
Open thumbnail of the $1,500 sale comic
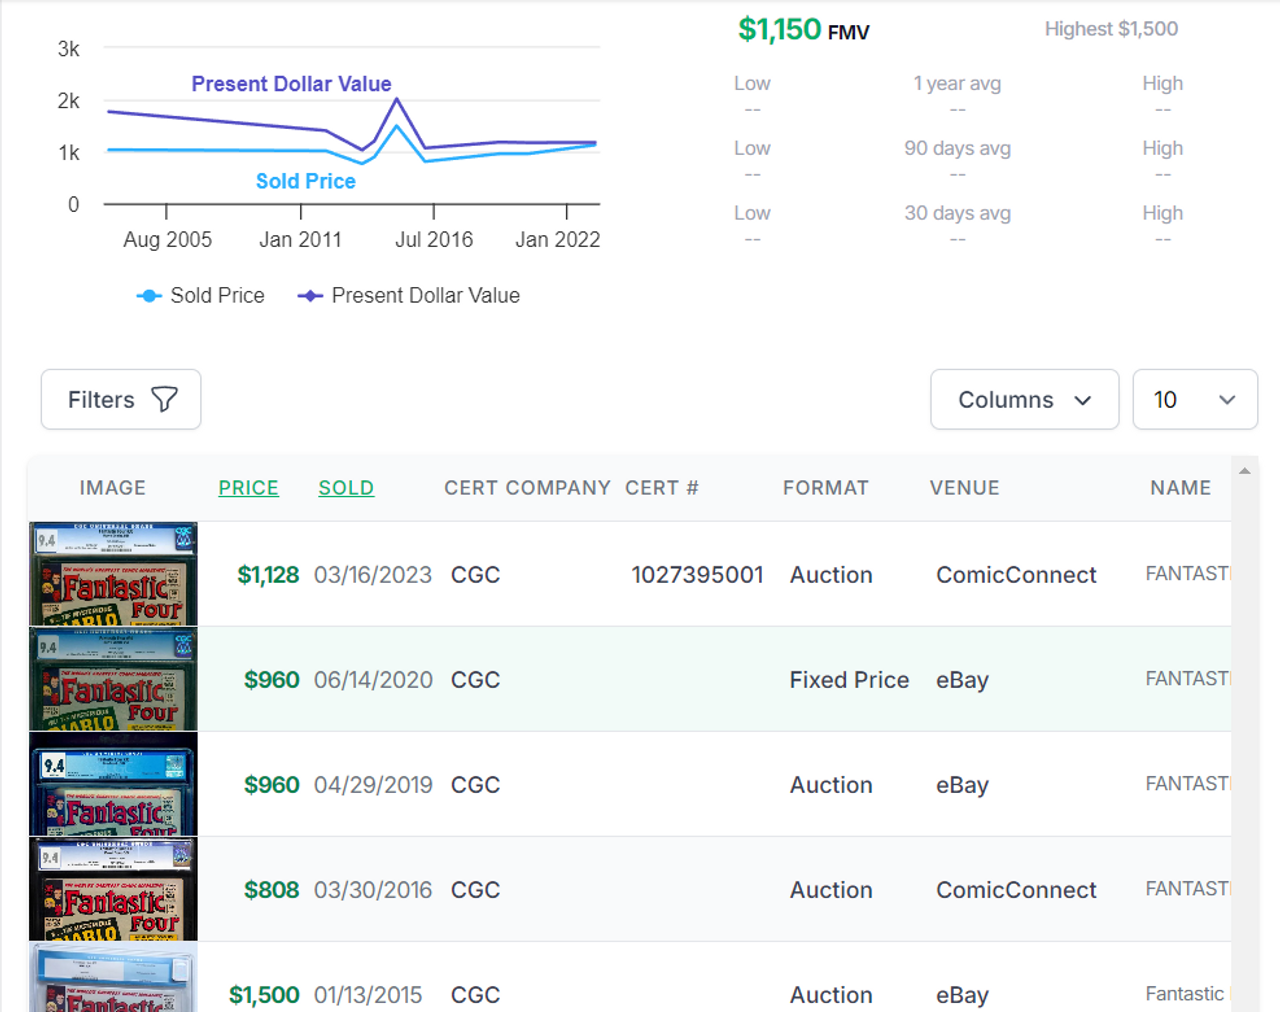pos(113,977)
